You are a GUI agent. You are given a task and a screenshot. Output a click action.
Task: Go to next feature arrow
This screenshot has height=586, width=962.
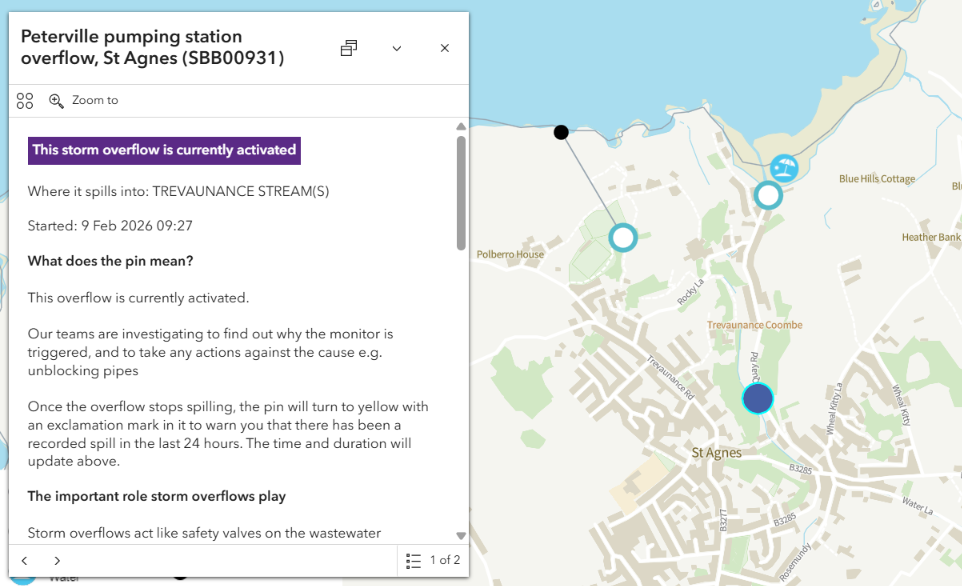(57, 561)
